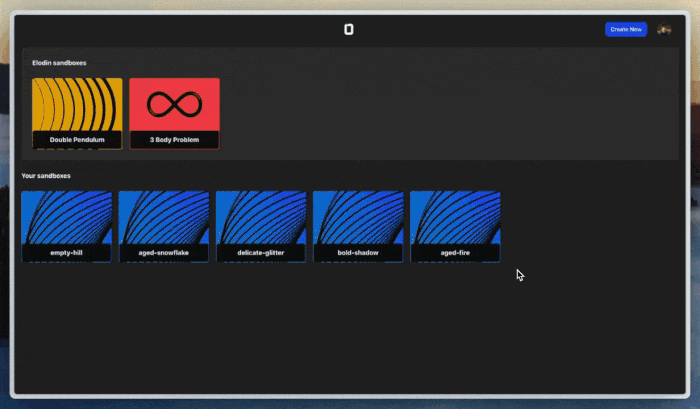Screen dimensions: 700x409
Task: Click the Your sandboxes section heading
Action: click(46, 176)
